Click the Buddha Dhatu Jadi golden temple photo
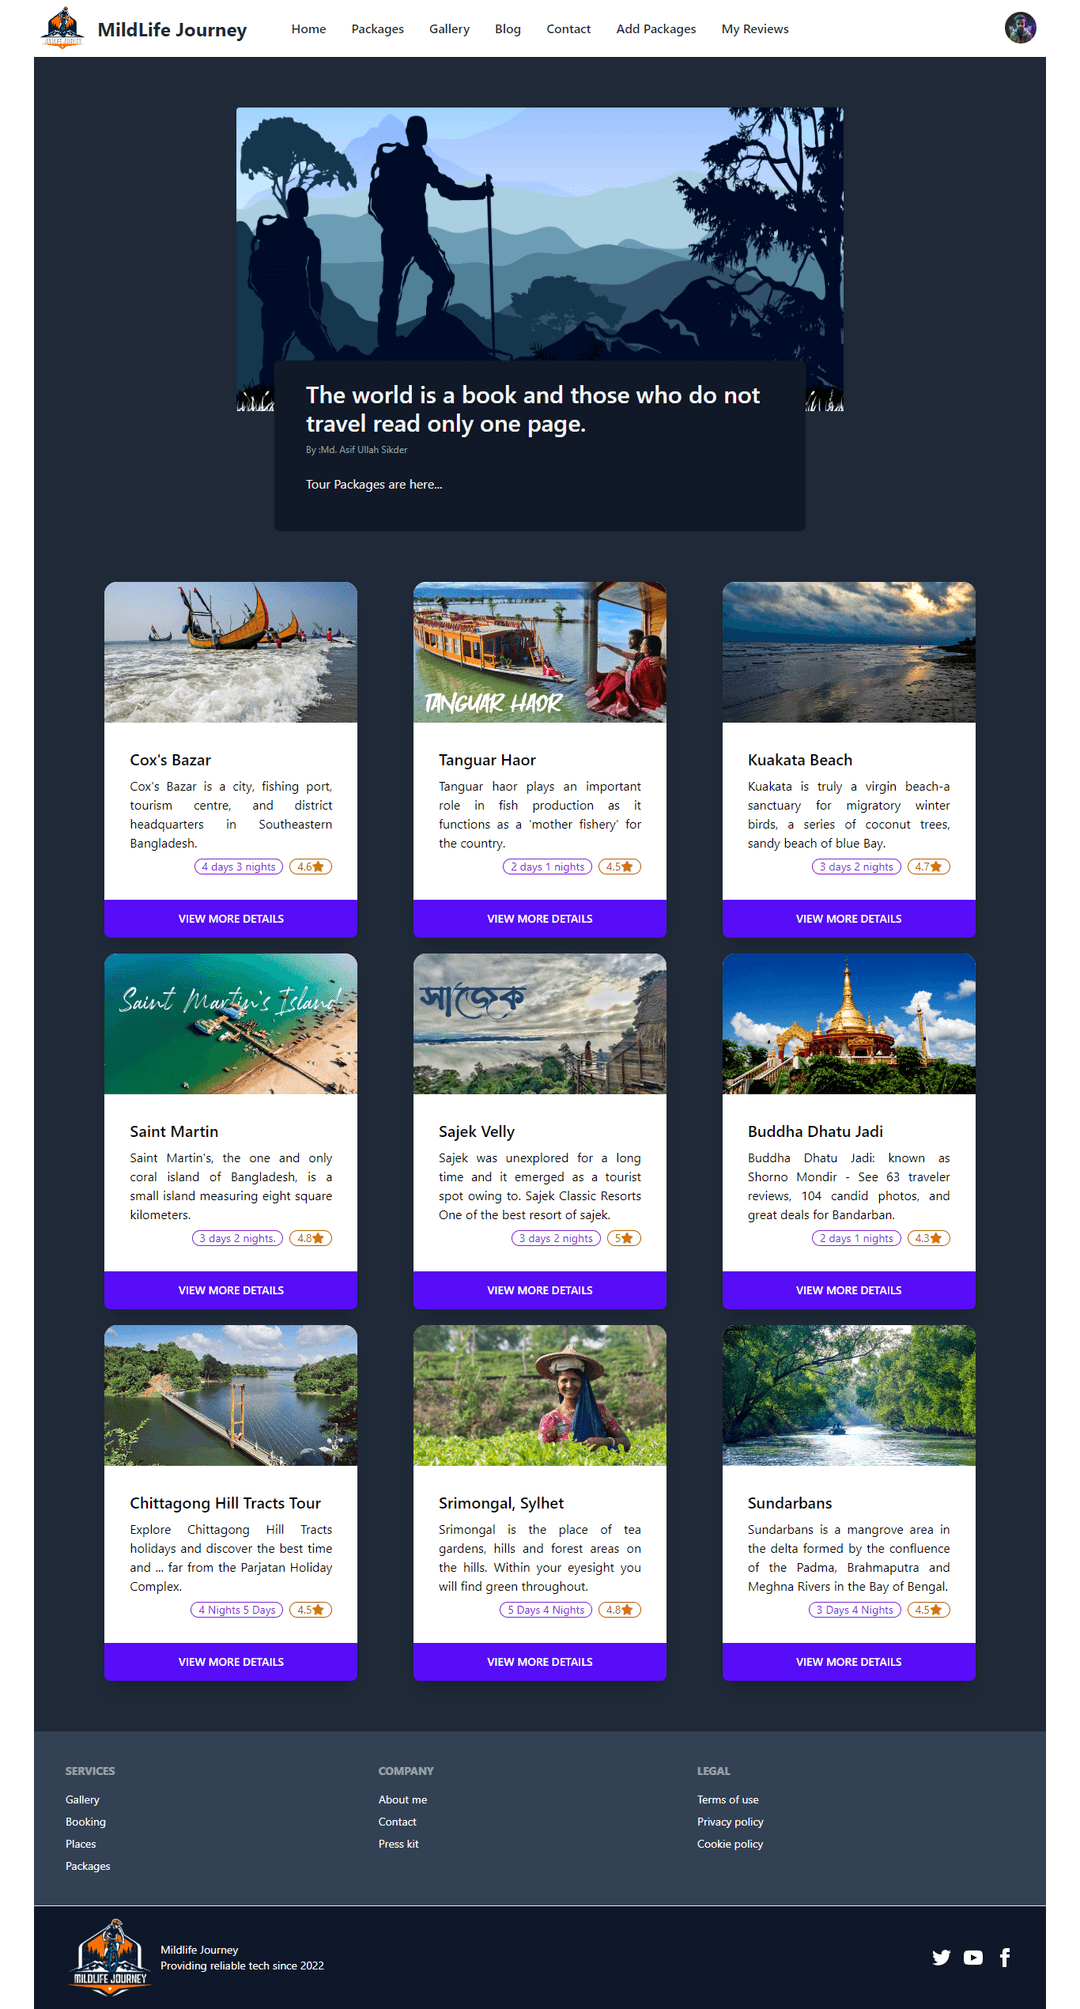The width and height of the screenshot is (1080, 2009). (x=849, y=1024)
